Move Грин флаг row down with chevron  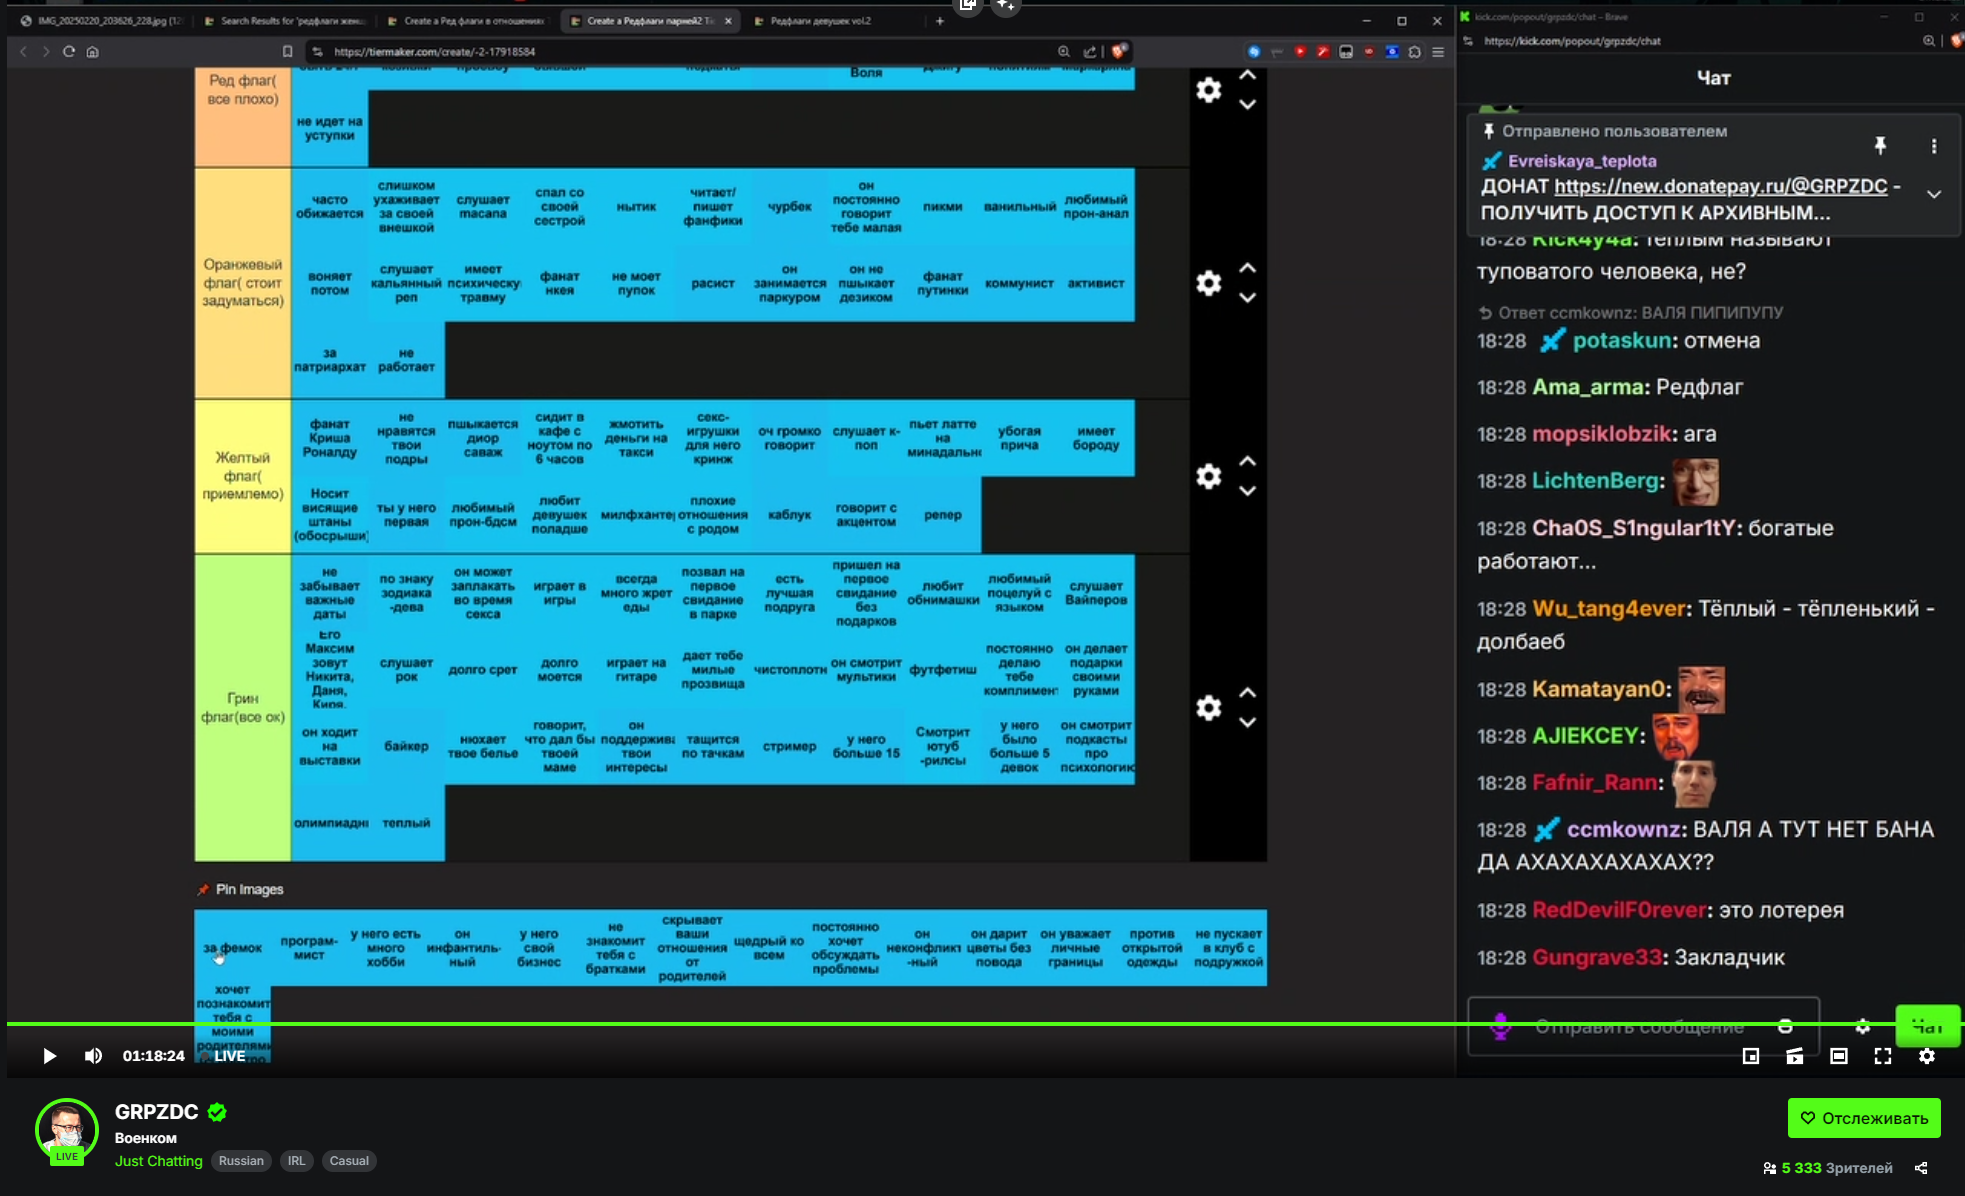[x=1247, y=722]
